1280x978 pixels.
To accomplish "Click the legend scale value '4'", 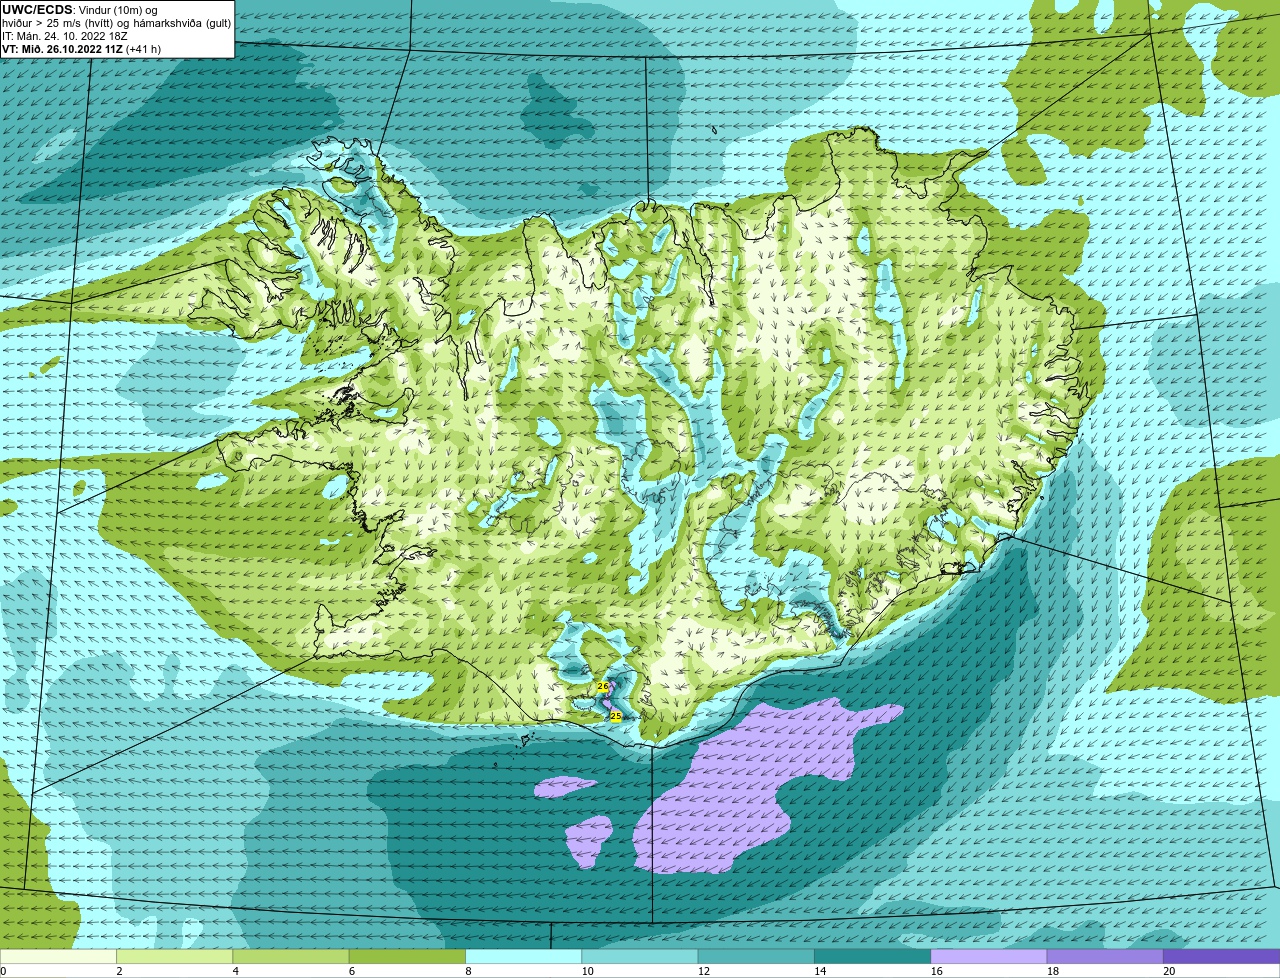I will click(x=235, y=971).
